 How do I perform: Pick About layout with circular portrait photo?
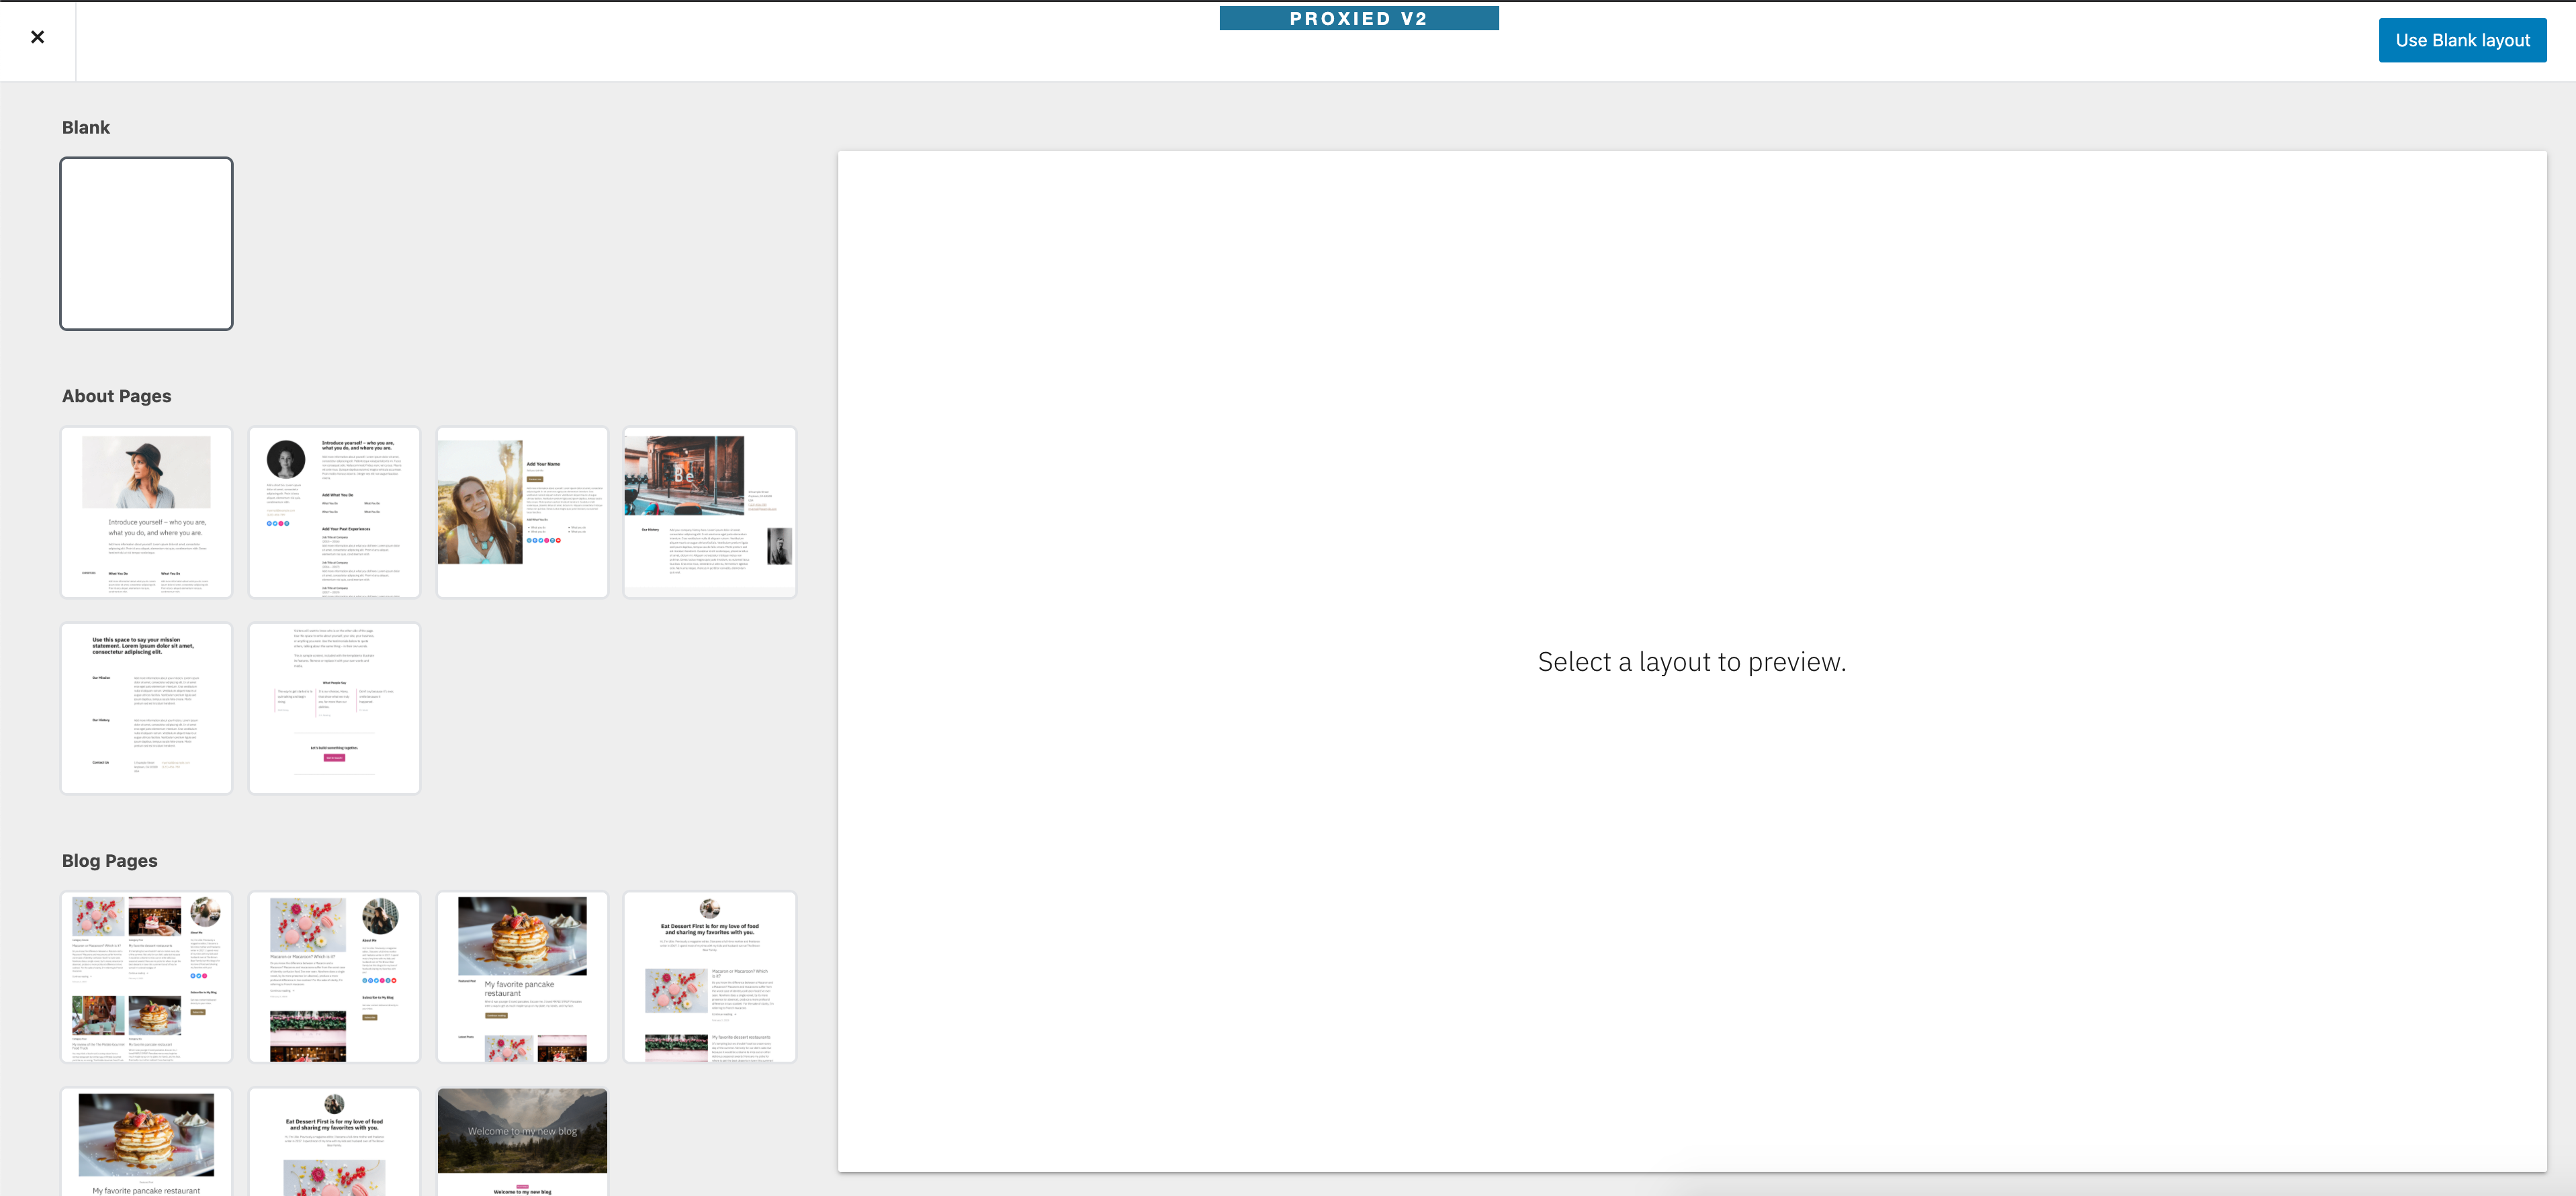click(x=334, y=512)
